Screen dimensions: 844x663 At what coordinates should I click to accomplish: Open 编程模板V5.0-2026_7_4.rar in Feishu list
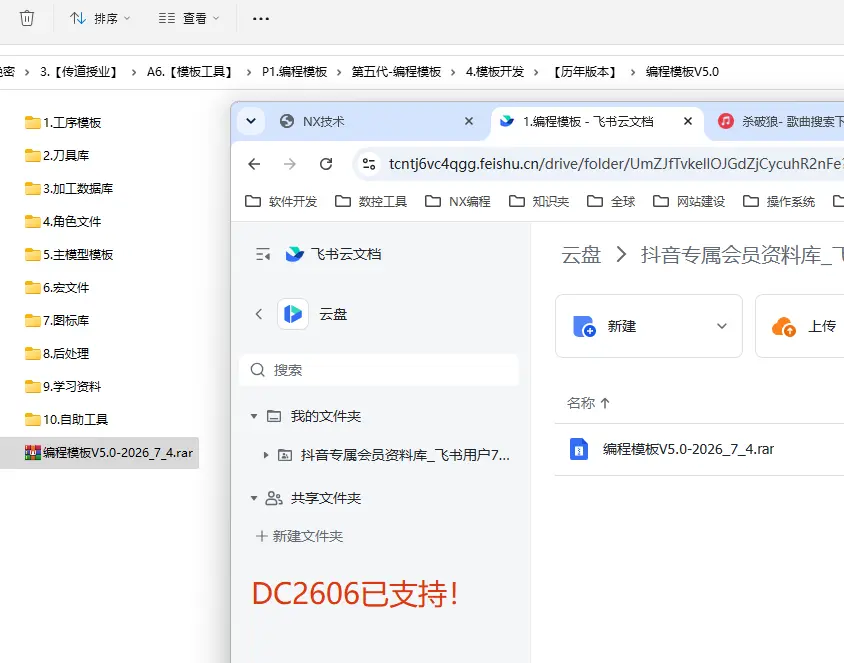tap(688, 449)
